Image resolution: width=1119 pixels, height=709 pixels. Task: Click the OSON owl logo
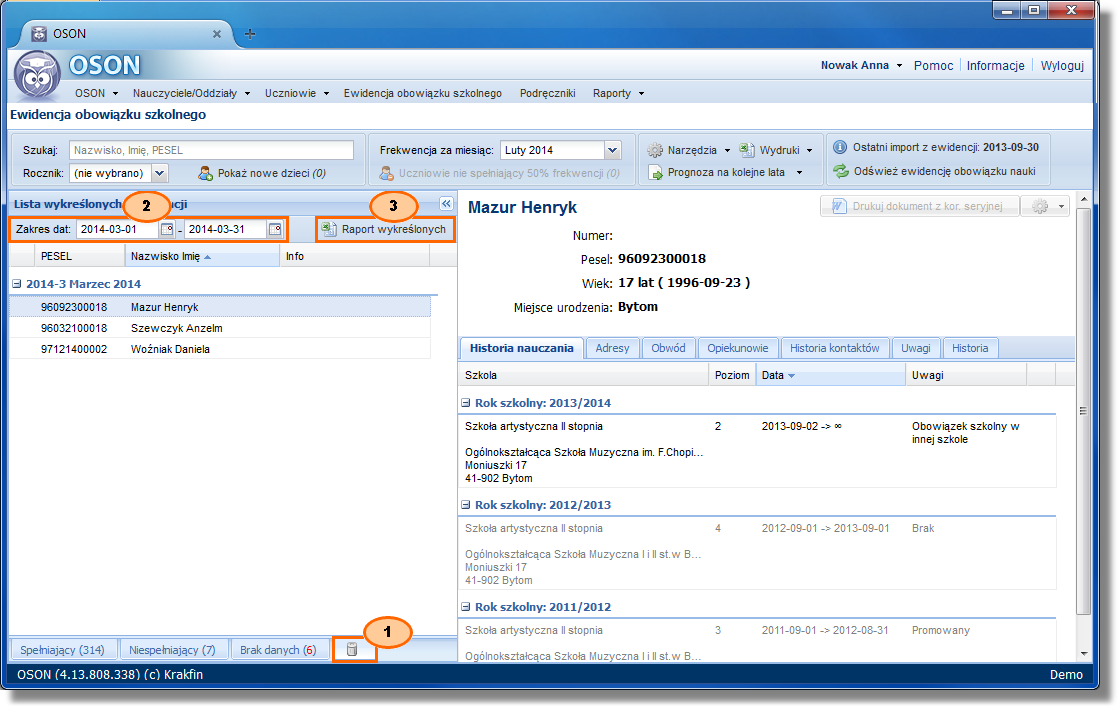point(36,75)
